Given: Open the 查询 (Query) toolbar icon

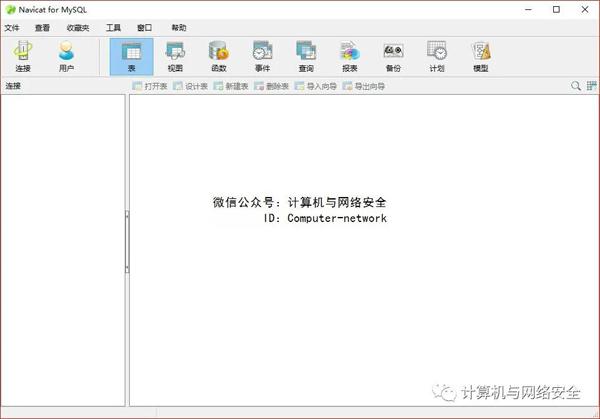Looking at the screenshot, I should point(306,57).
